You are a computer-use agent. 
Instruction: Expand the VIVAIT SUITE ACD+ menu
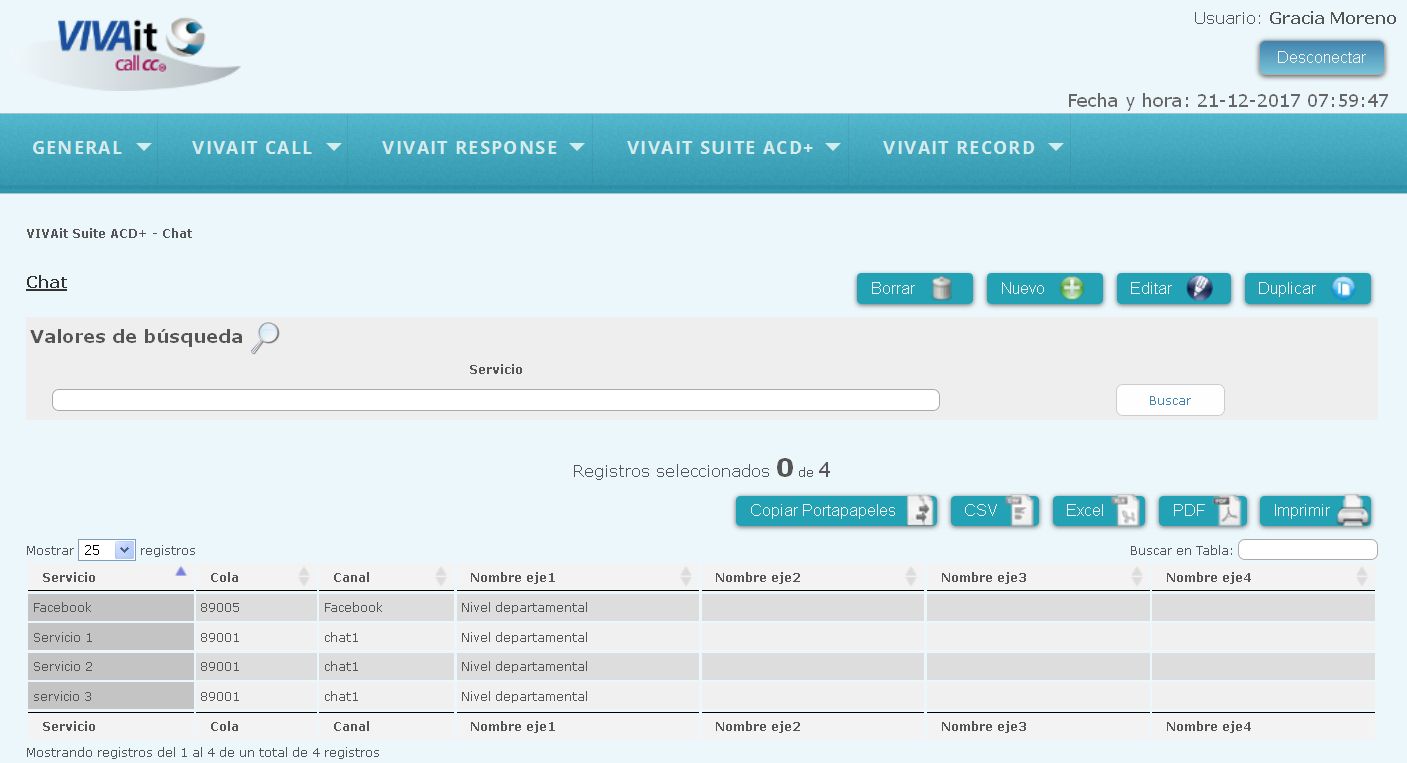point(733,147)
